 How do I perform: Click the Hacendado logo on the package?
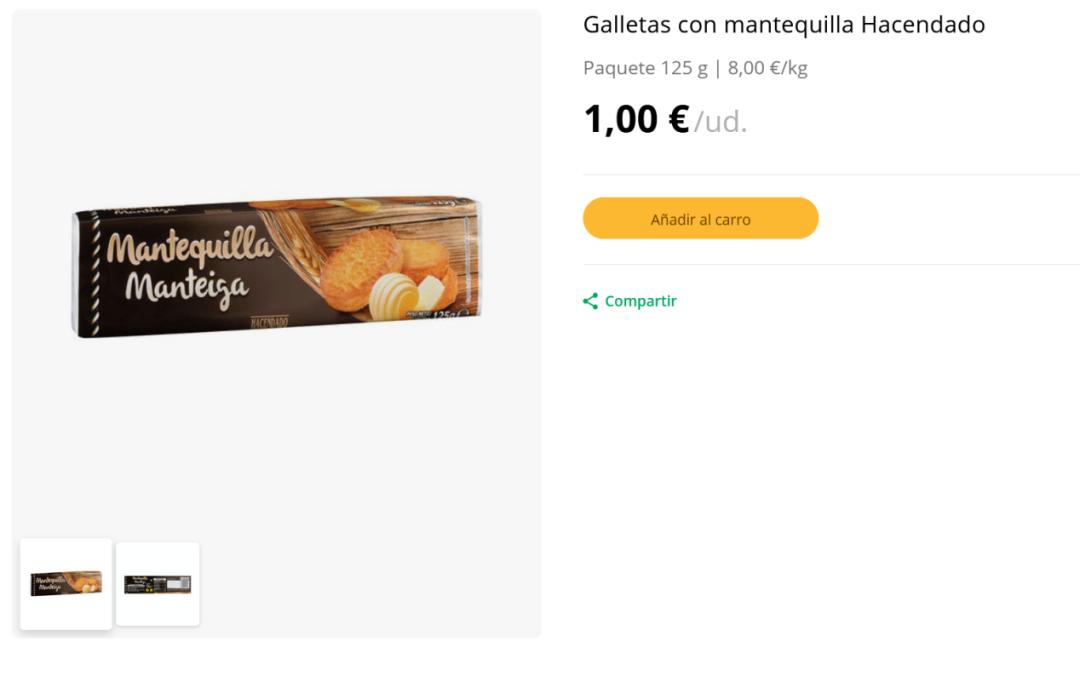coord(269,322)
